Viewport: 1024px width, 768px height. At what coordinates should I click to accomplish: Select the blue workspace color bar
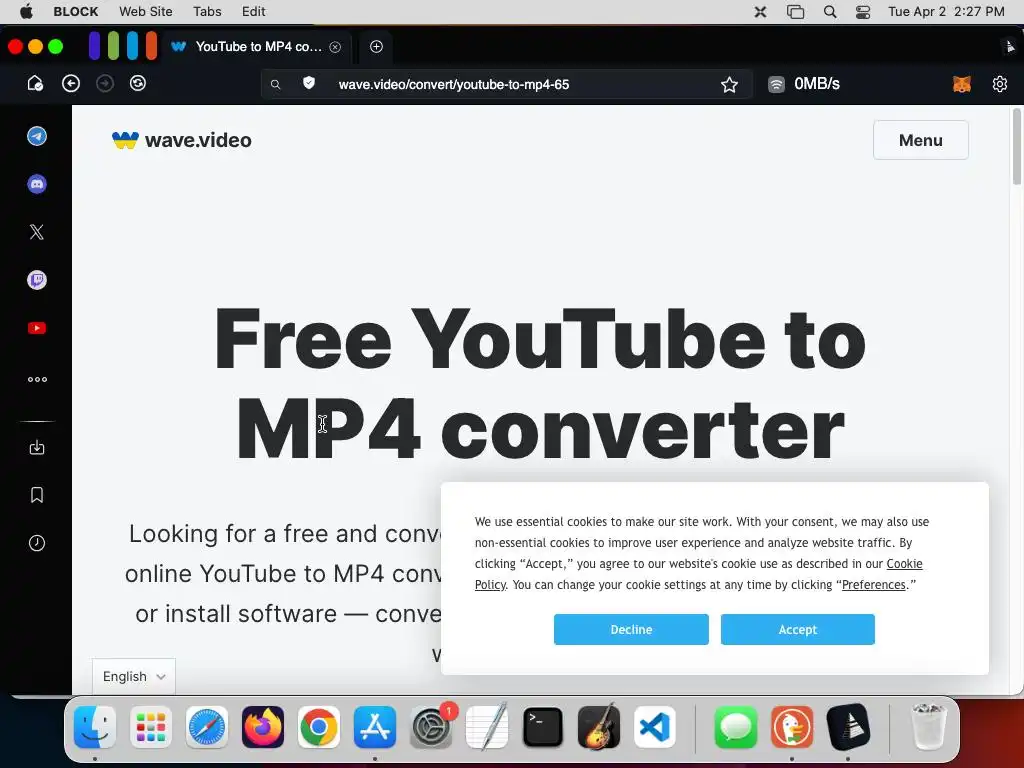(132, 46)
